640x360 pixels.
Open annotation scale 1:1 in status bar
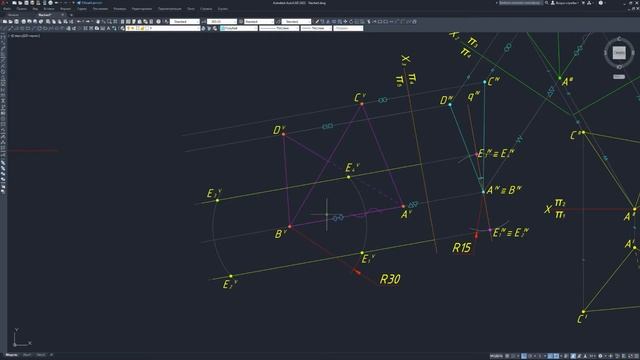coord(592,356)
